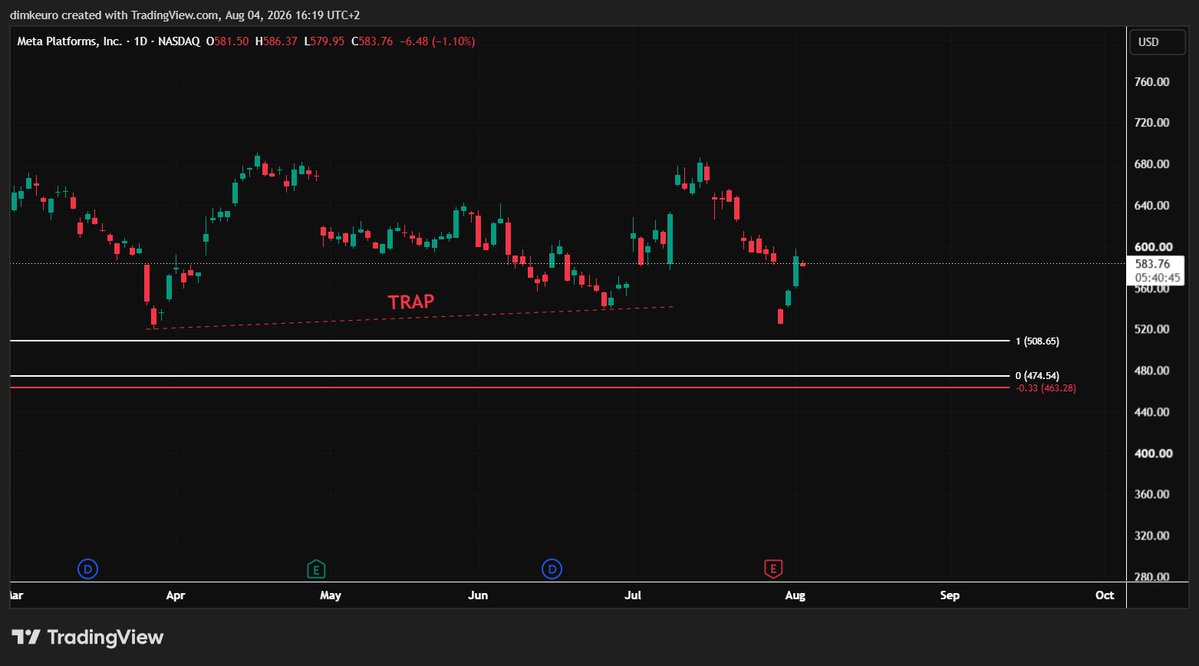Click the countdown timer 05:40:45

pyautogui.click(x=1157, y=278)
